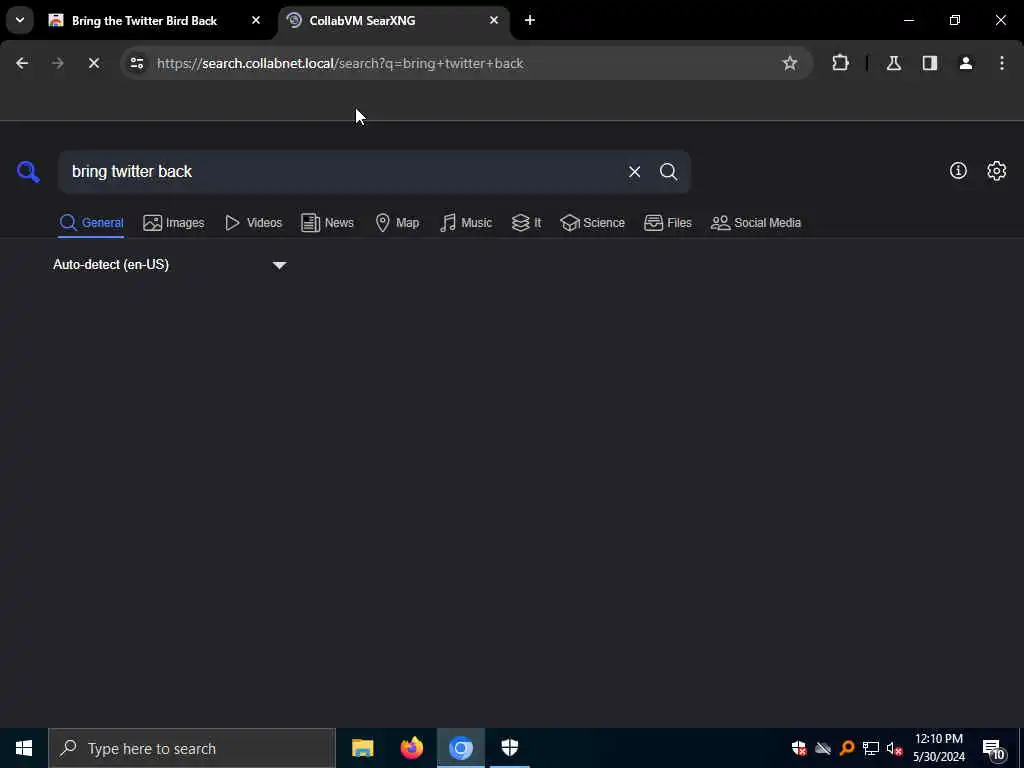The width and height of the screenshot is (1024, 768).
Task: Click the Chrome taskbar icon
Action: (460, 748)
